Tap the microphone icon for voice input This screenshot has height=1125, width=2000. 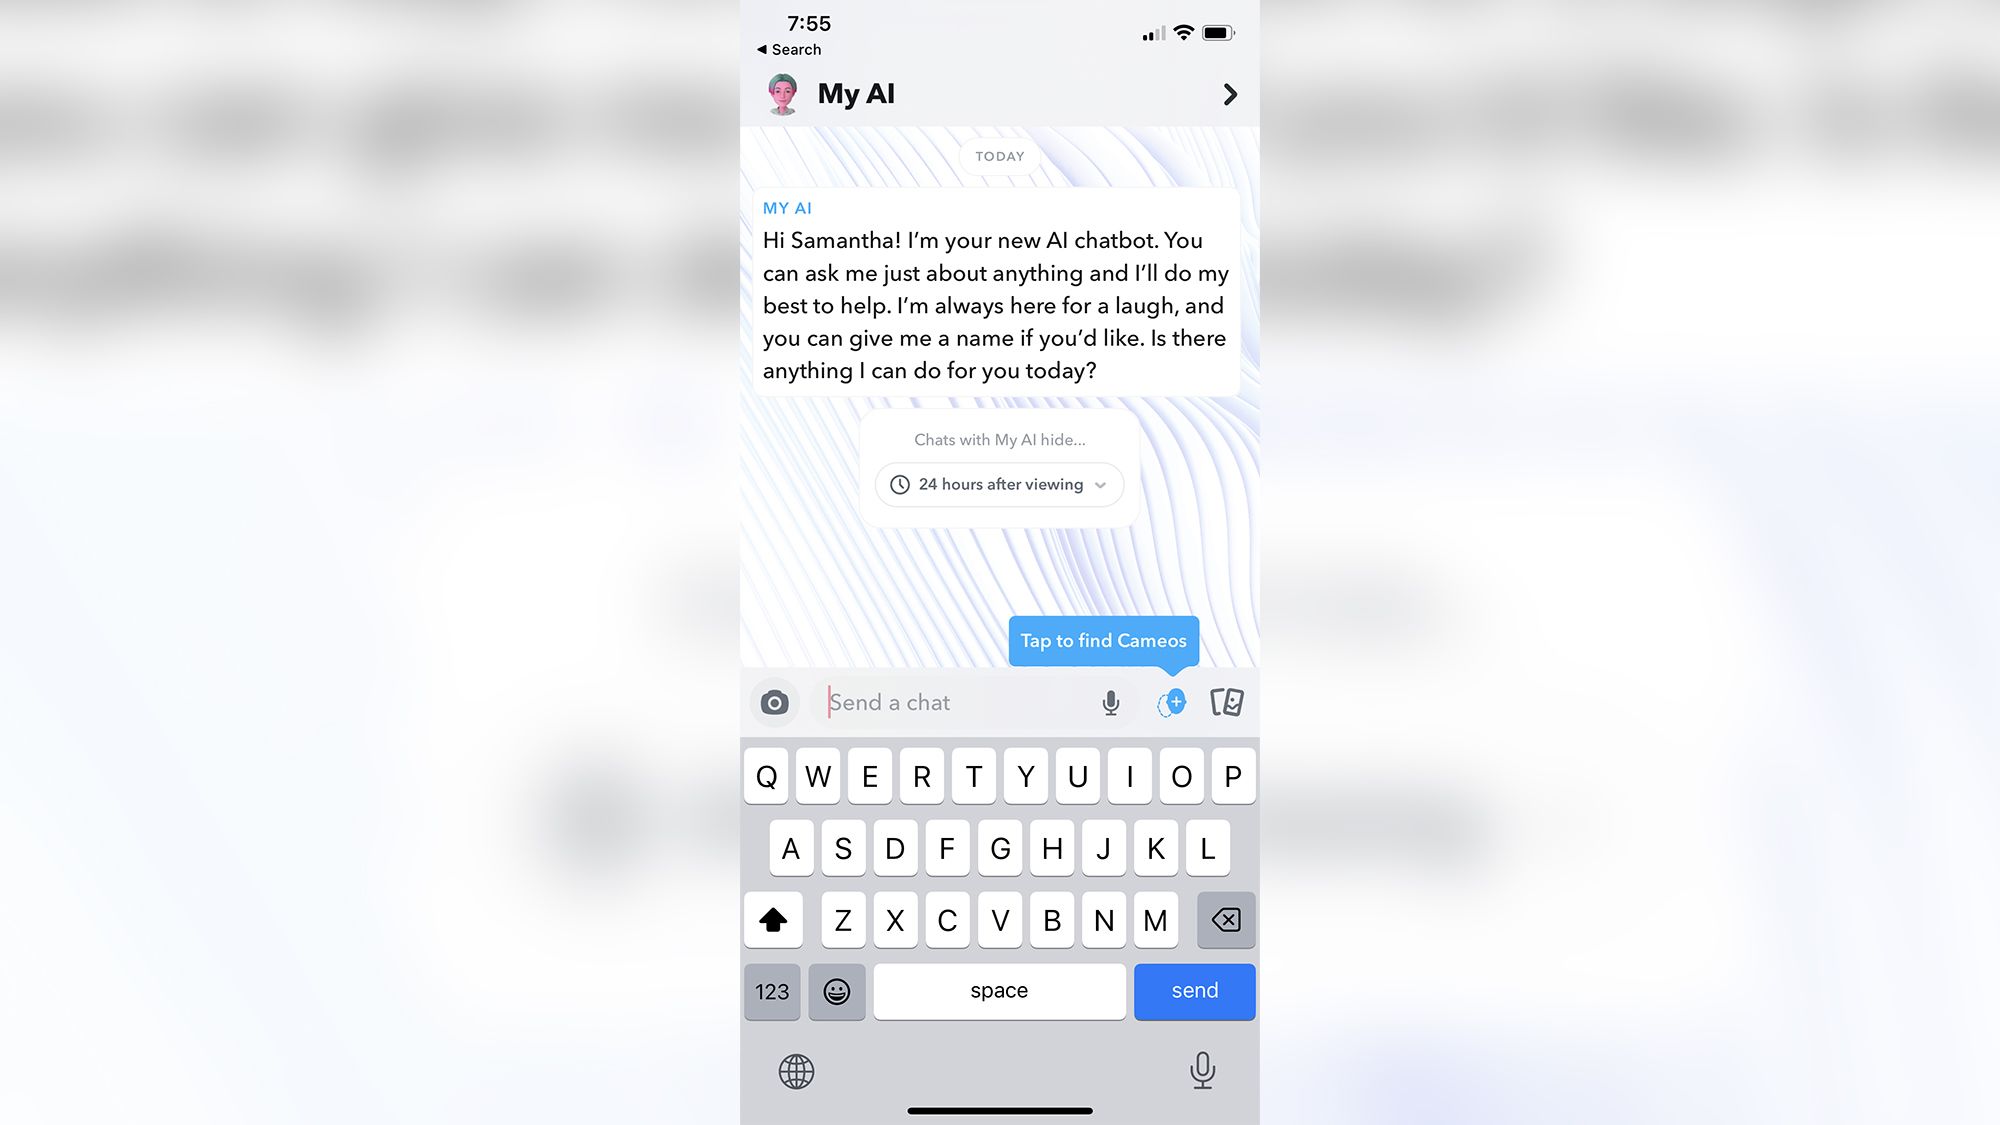pos(1110,702)
